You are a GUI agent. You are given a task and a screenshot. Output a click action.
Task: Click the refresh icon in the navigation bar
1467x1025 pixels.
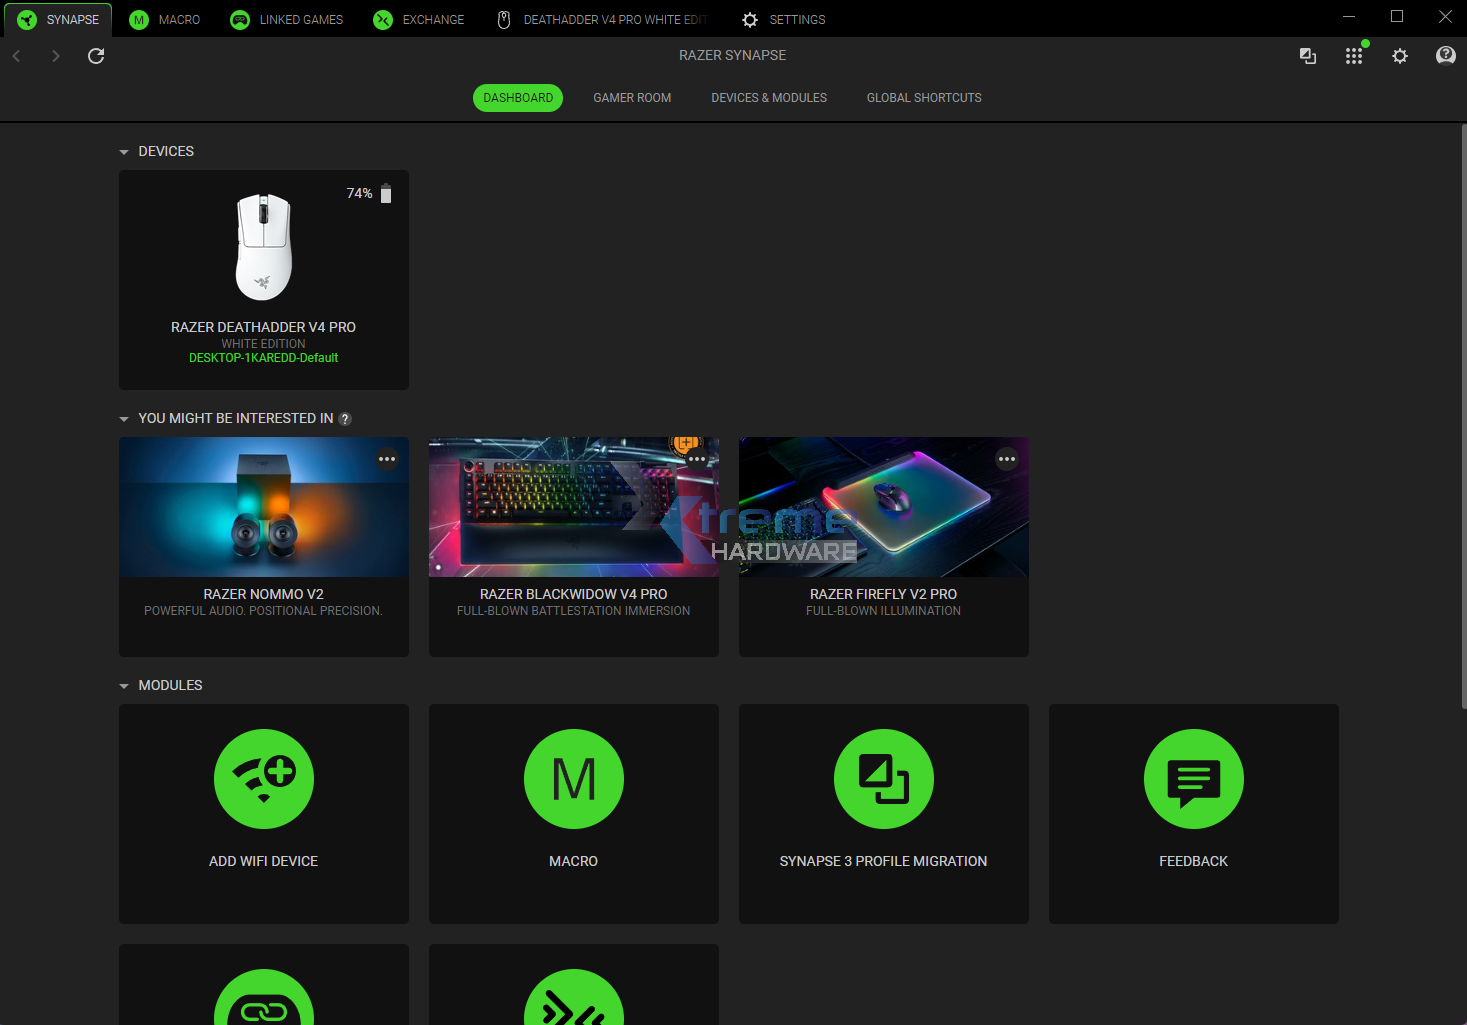(x=95, y=56)
